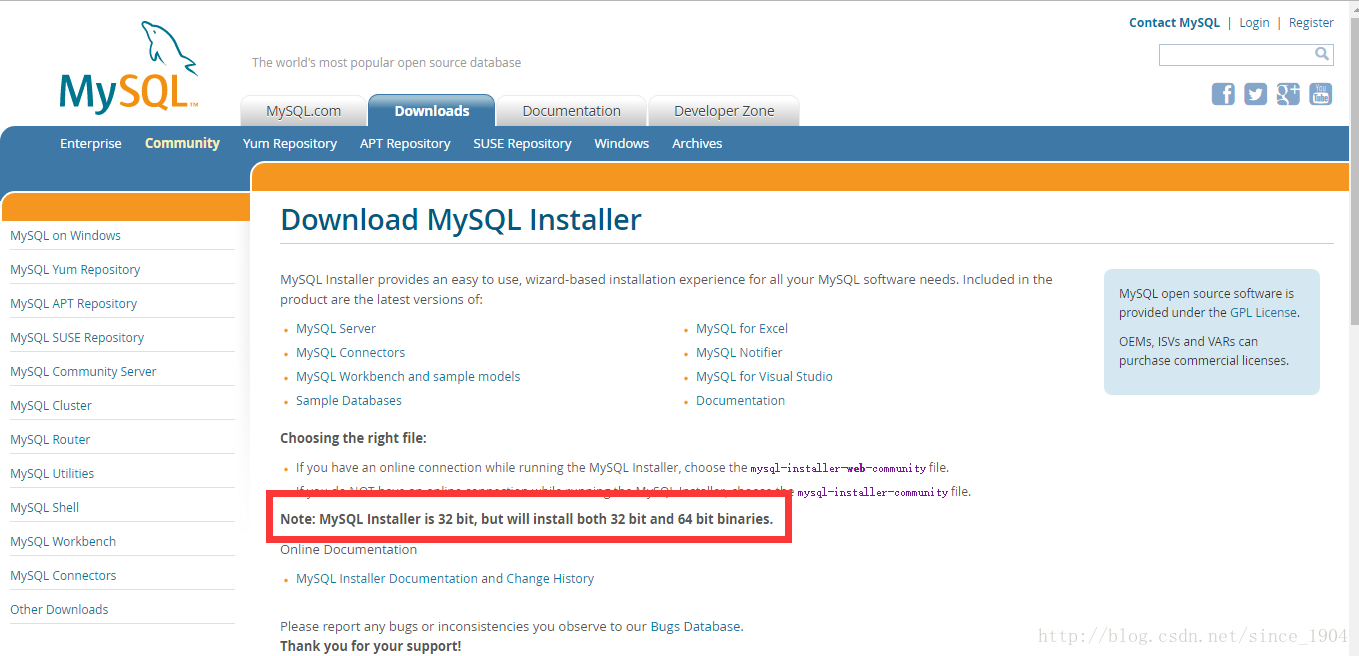
Task: Open MySQL Shell in the sidebar
Action: (44, 508)
